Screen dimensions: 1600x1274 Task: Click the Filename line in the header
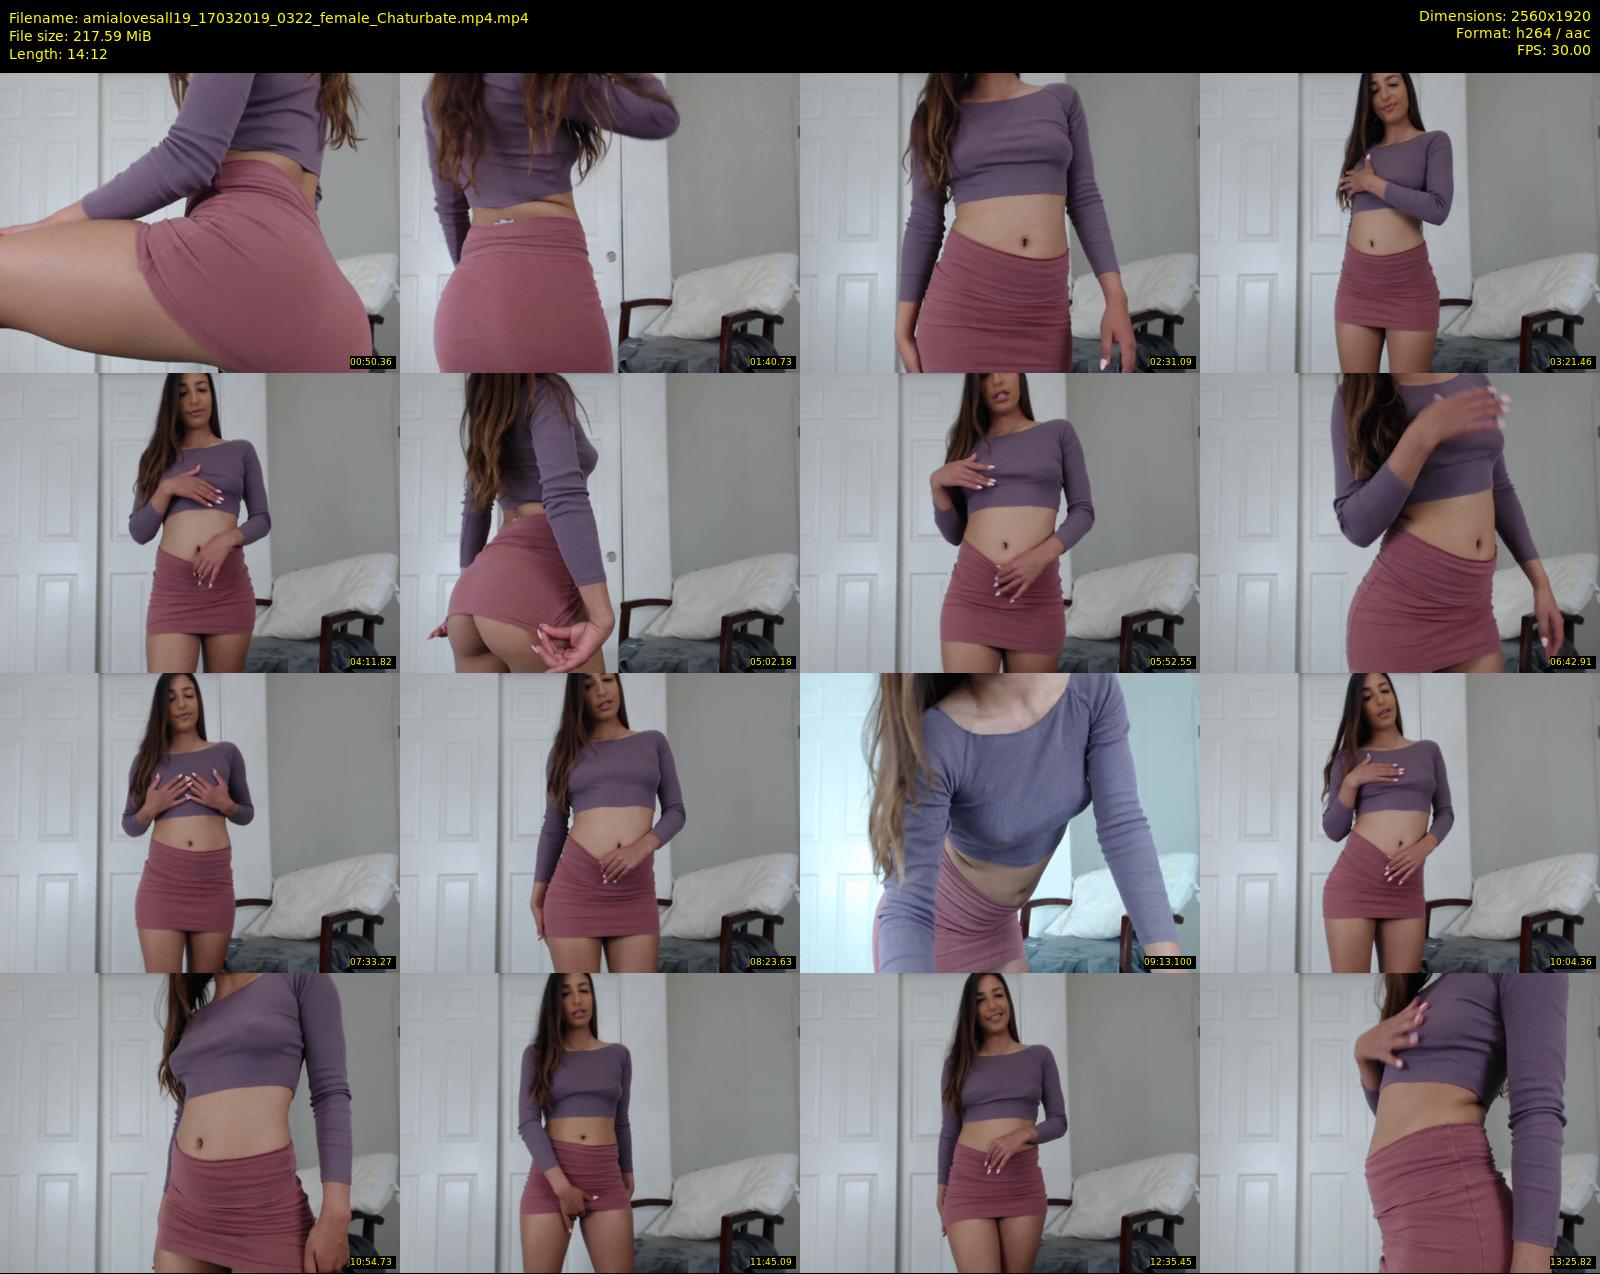[x=269, y=18]
